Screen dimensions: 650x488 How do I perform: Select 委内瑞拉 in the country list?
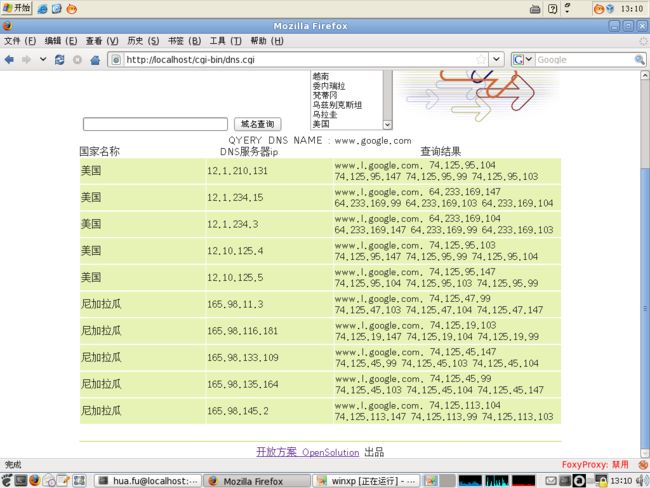(x=329, y=86)
